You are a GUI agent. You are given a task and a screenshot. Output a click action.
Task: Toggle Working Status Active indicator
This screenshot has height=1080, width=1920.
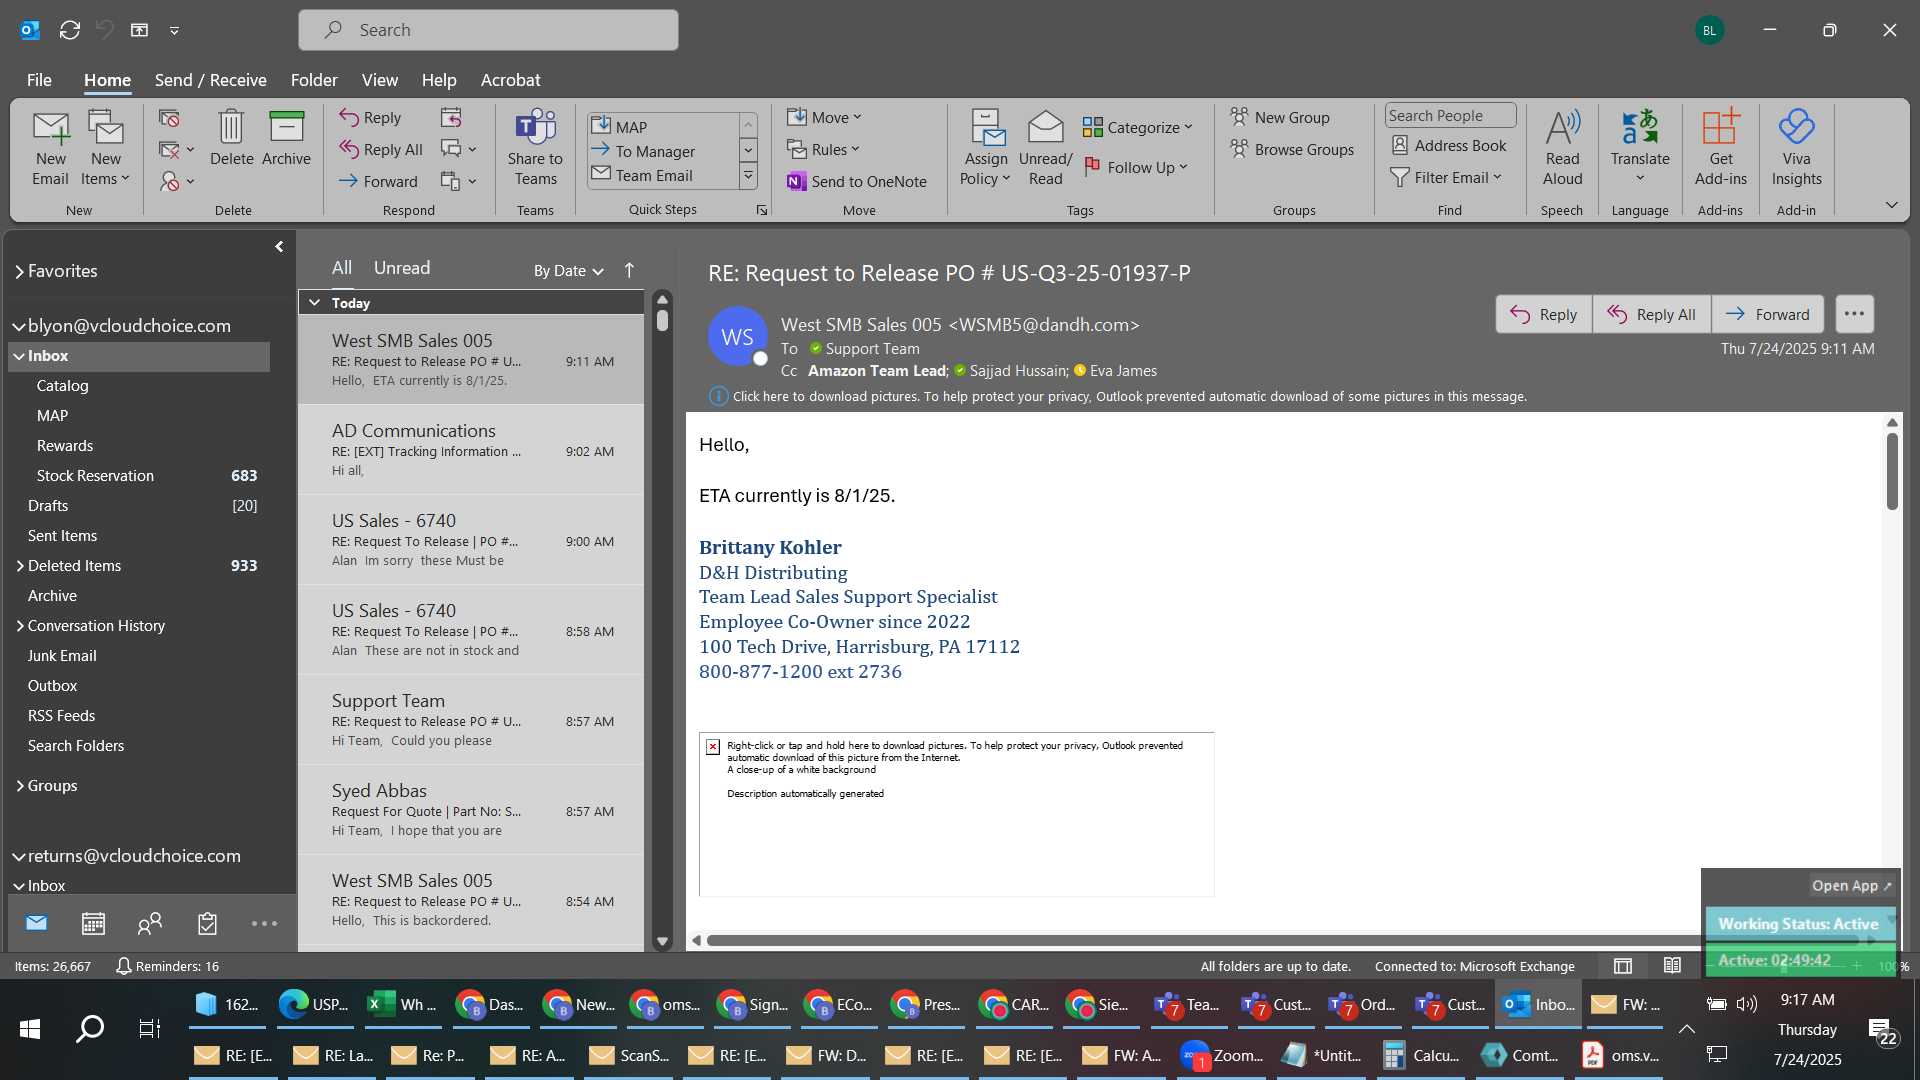[x=1798, y=924]
